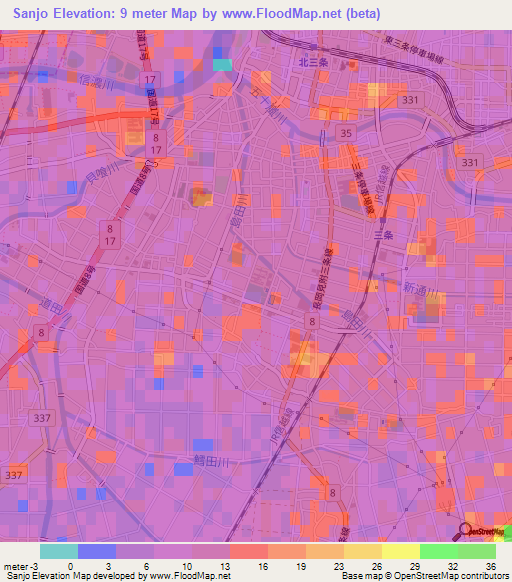Click the 信濃川 river label
The width and height of the screenshot is (512, 582).
(x=97, y=82)
